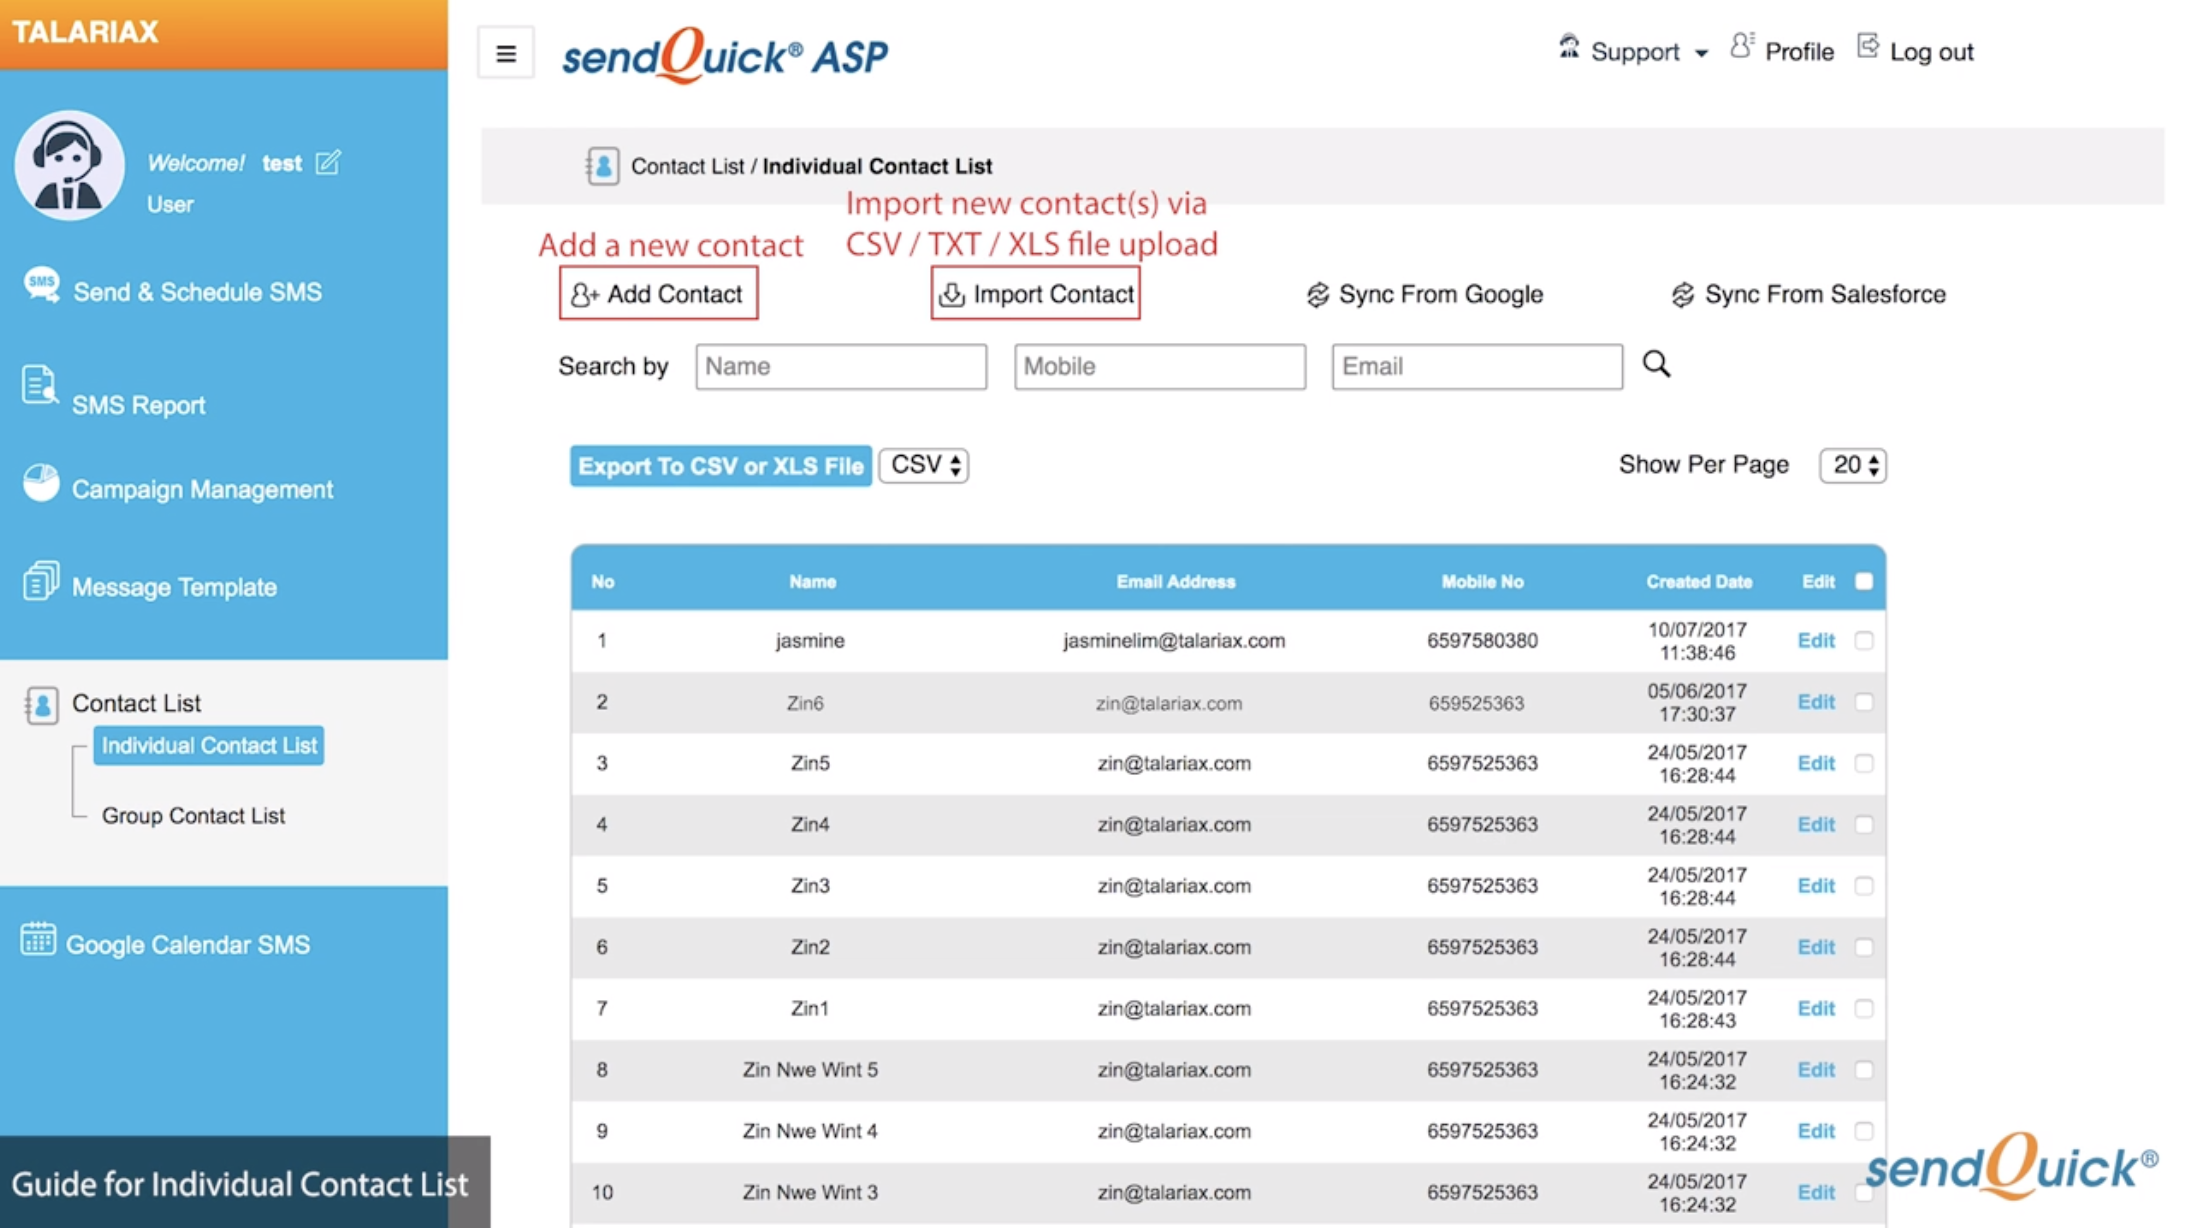Click the Contact List address book icon in sidebar
This screenshot has width=2186, height=1228.
coord(41,704)
